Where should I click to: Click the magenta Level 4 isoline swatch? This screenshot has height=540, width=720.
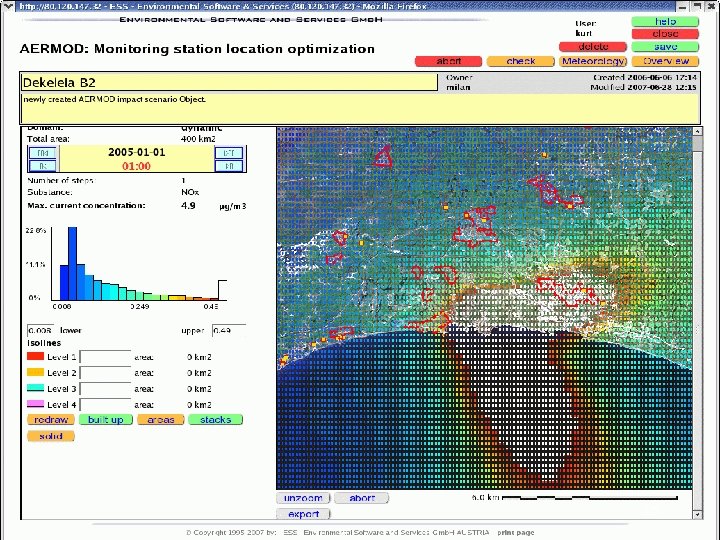pos(35,404)
